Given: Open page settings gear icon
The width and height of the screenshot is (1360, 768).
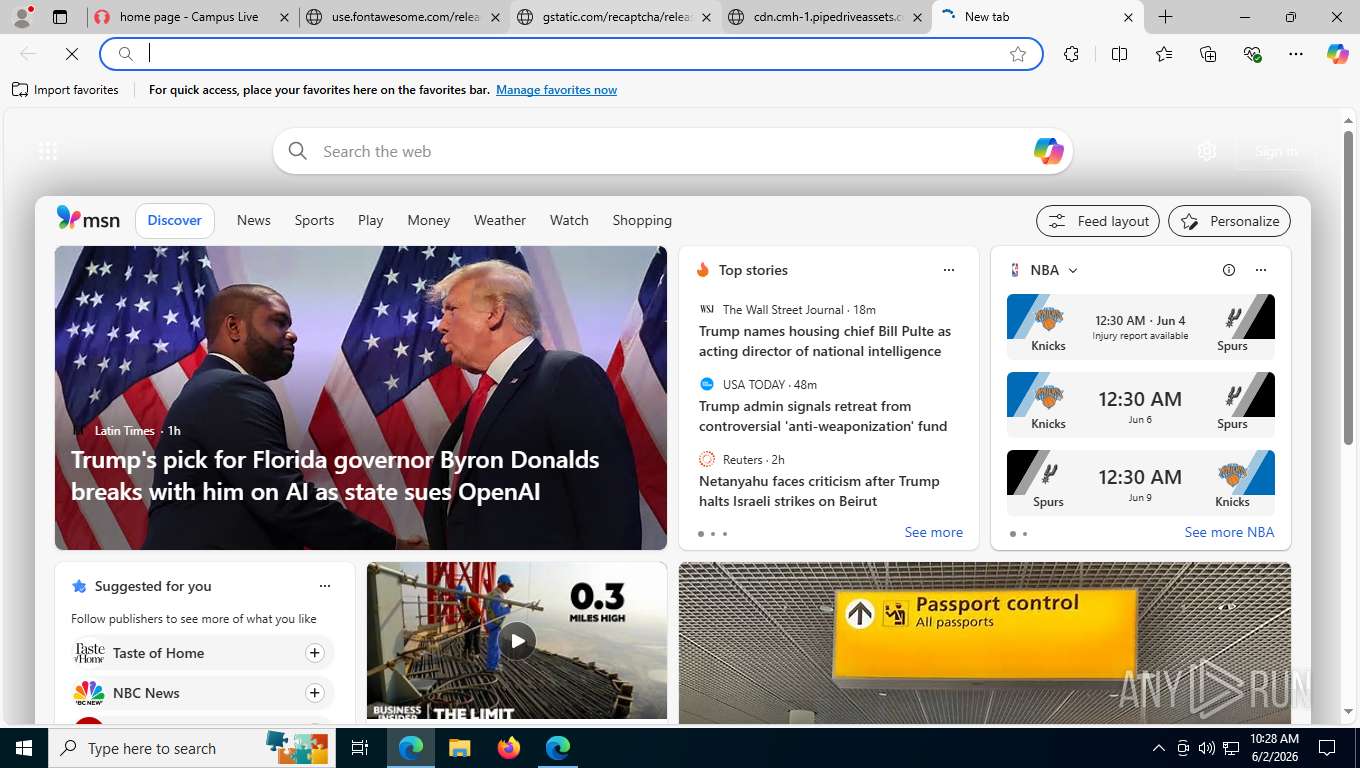Looking at the screenshot, I should 1207,151.
